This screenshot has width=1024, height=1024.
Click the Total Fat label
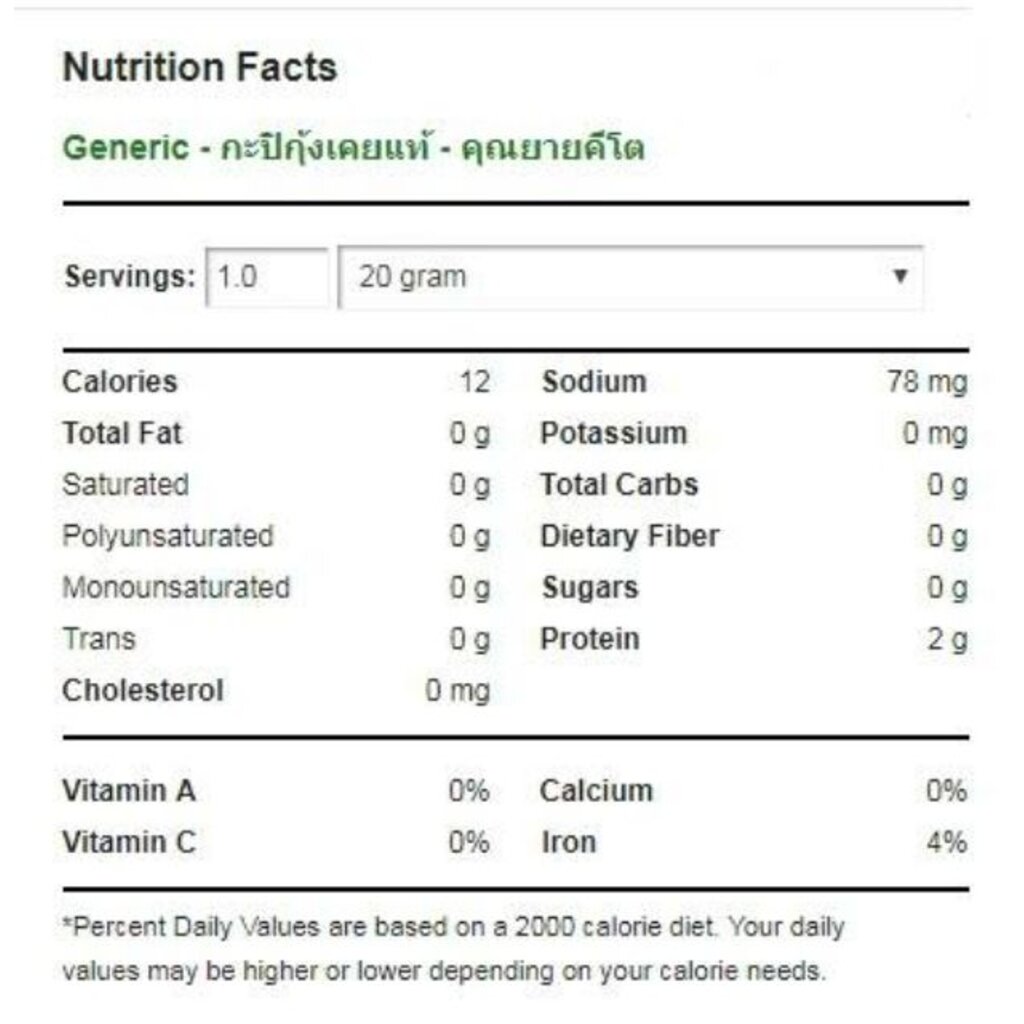tap(122, 434)
